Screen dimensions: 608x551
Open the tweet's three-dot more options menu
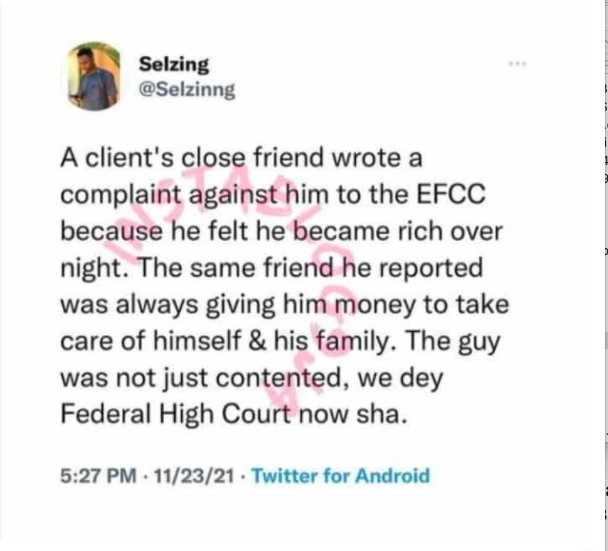517,64
